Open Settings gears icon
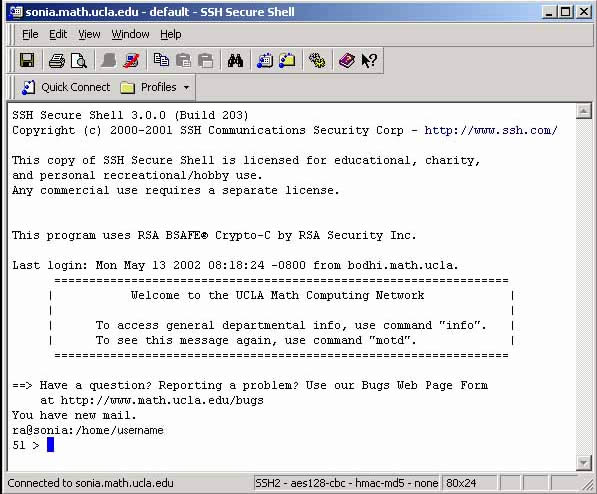 pyautogui.click(x=317, y=60)
